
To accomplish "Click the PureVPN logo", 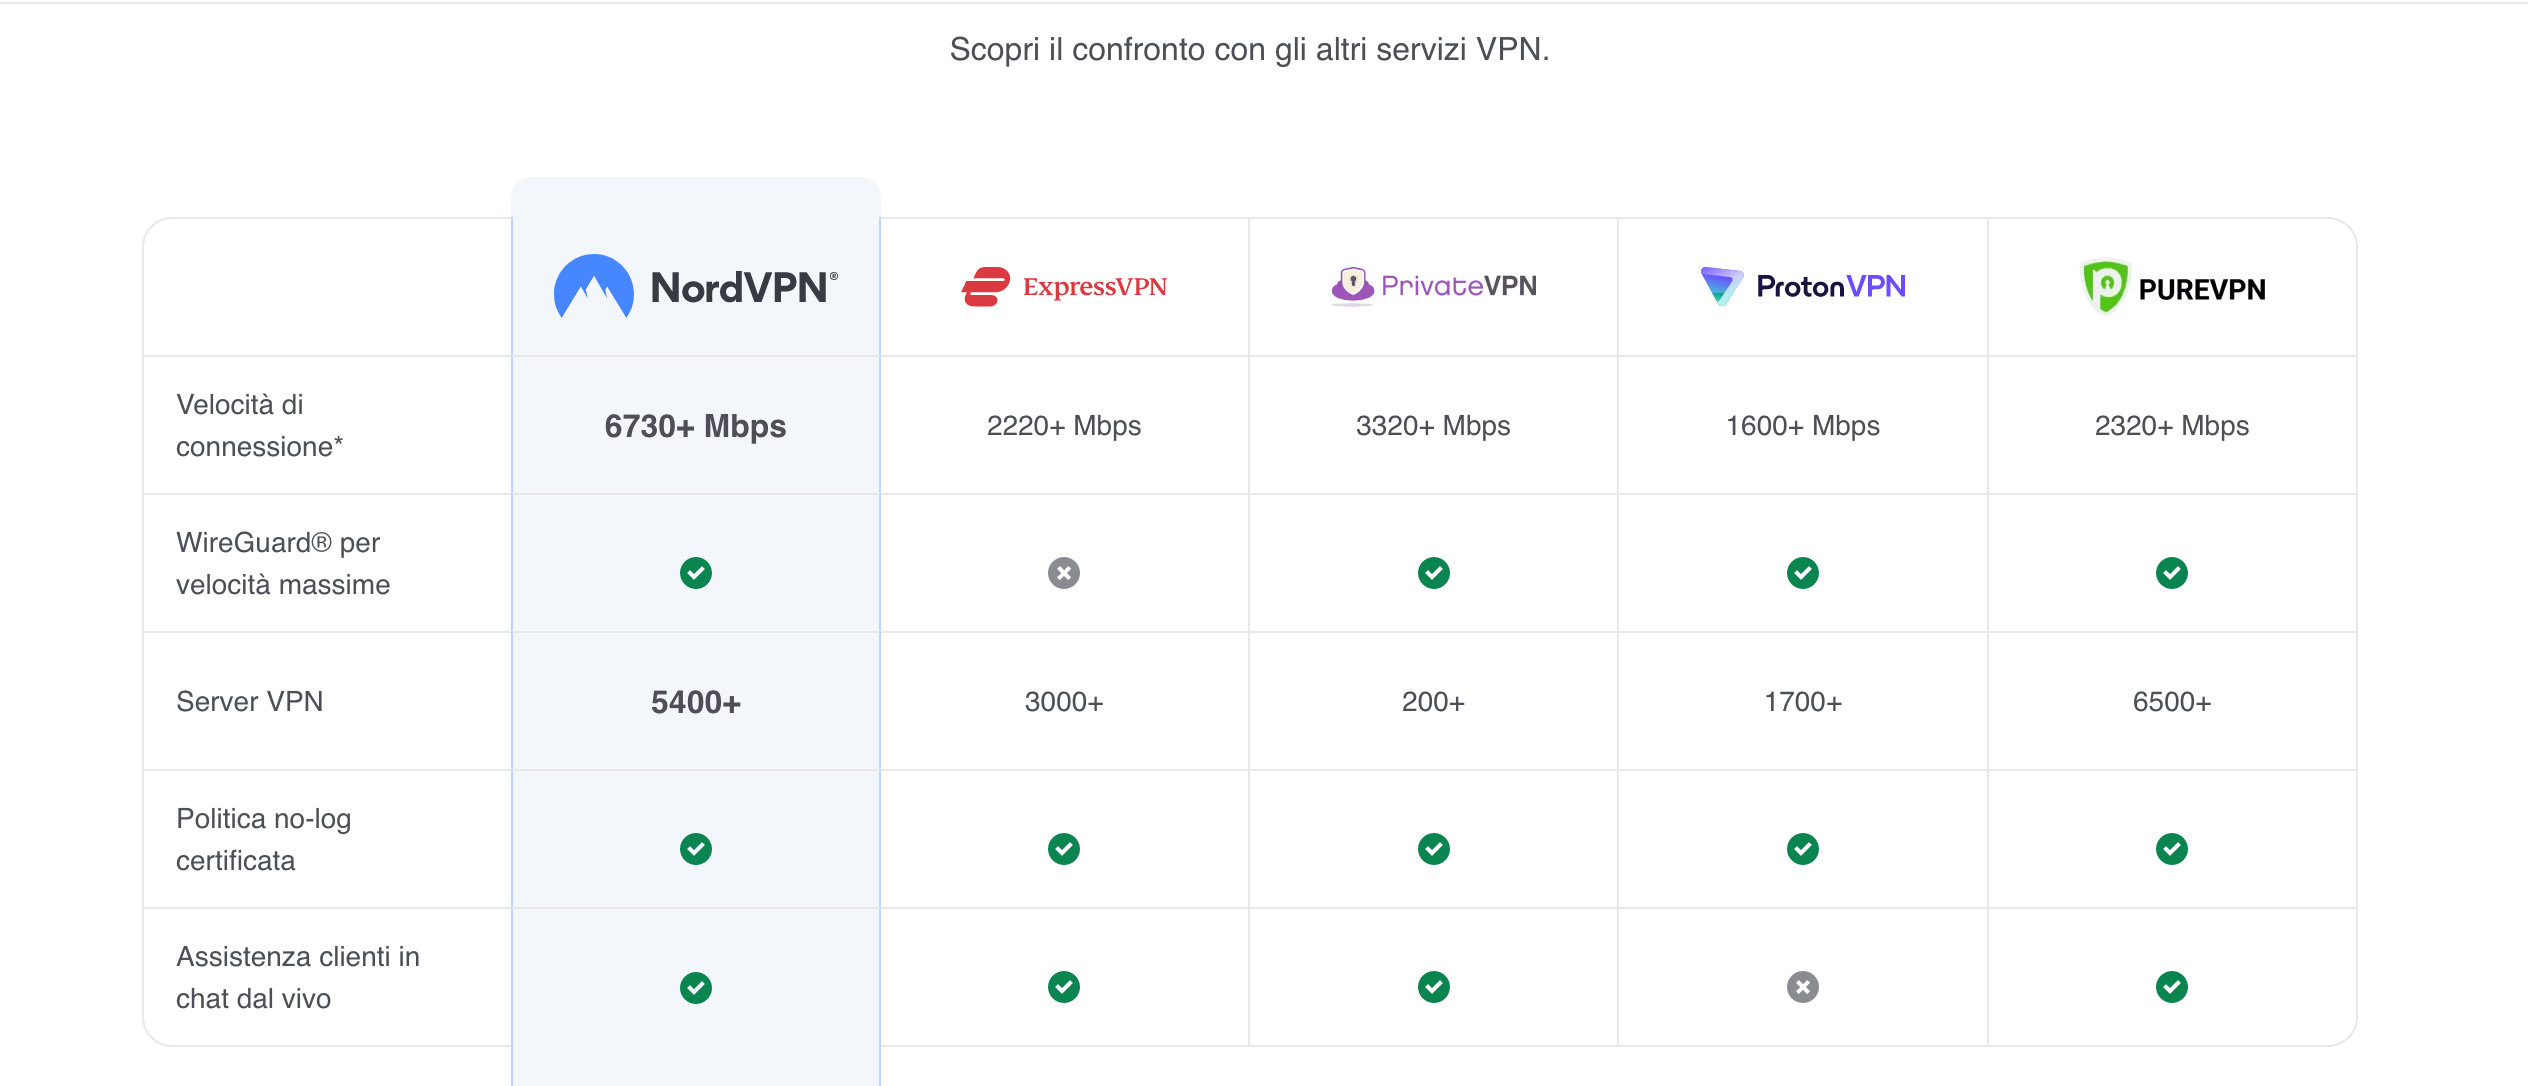I will [x=2173, y=288].
